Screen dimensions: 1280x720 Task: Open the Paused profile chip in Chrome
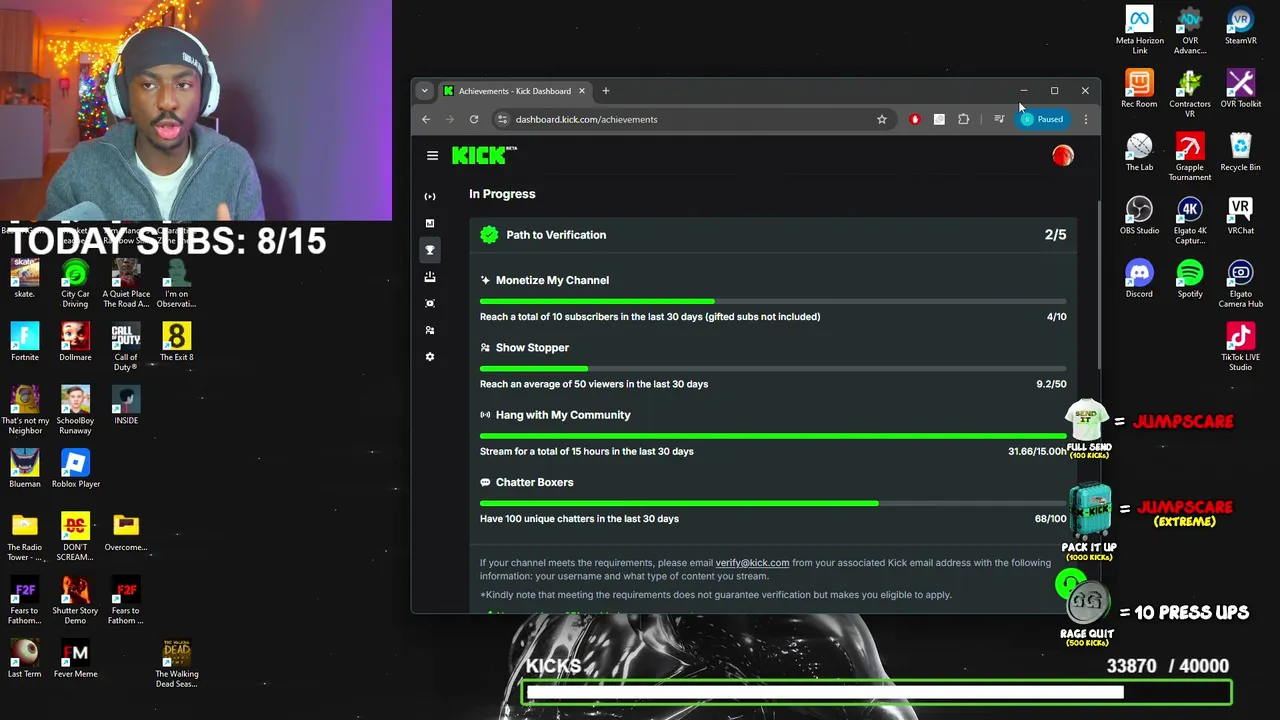pyautogui.click(x=1042, y=119)
